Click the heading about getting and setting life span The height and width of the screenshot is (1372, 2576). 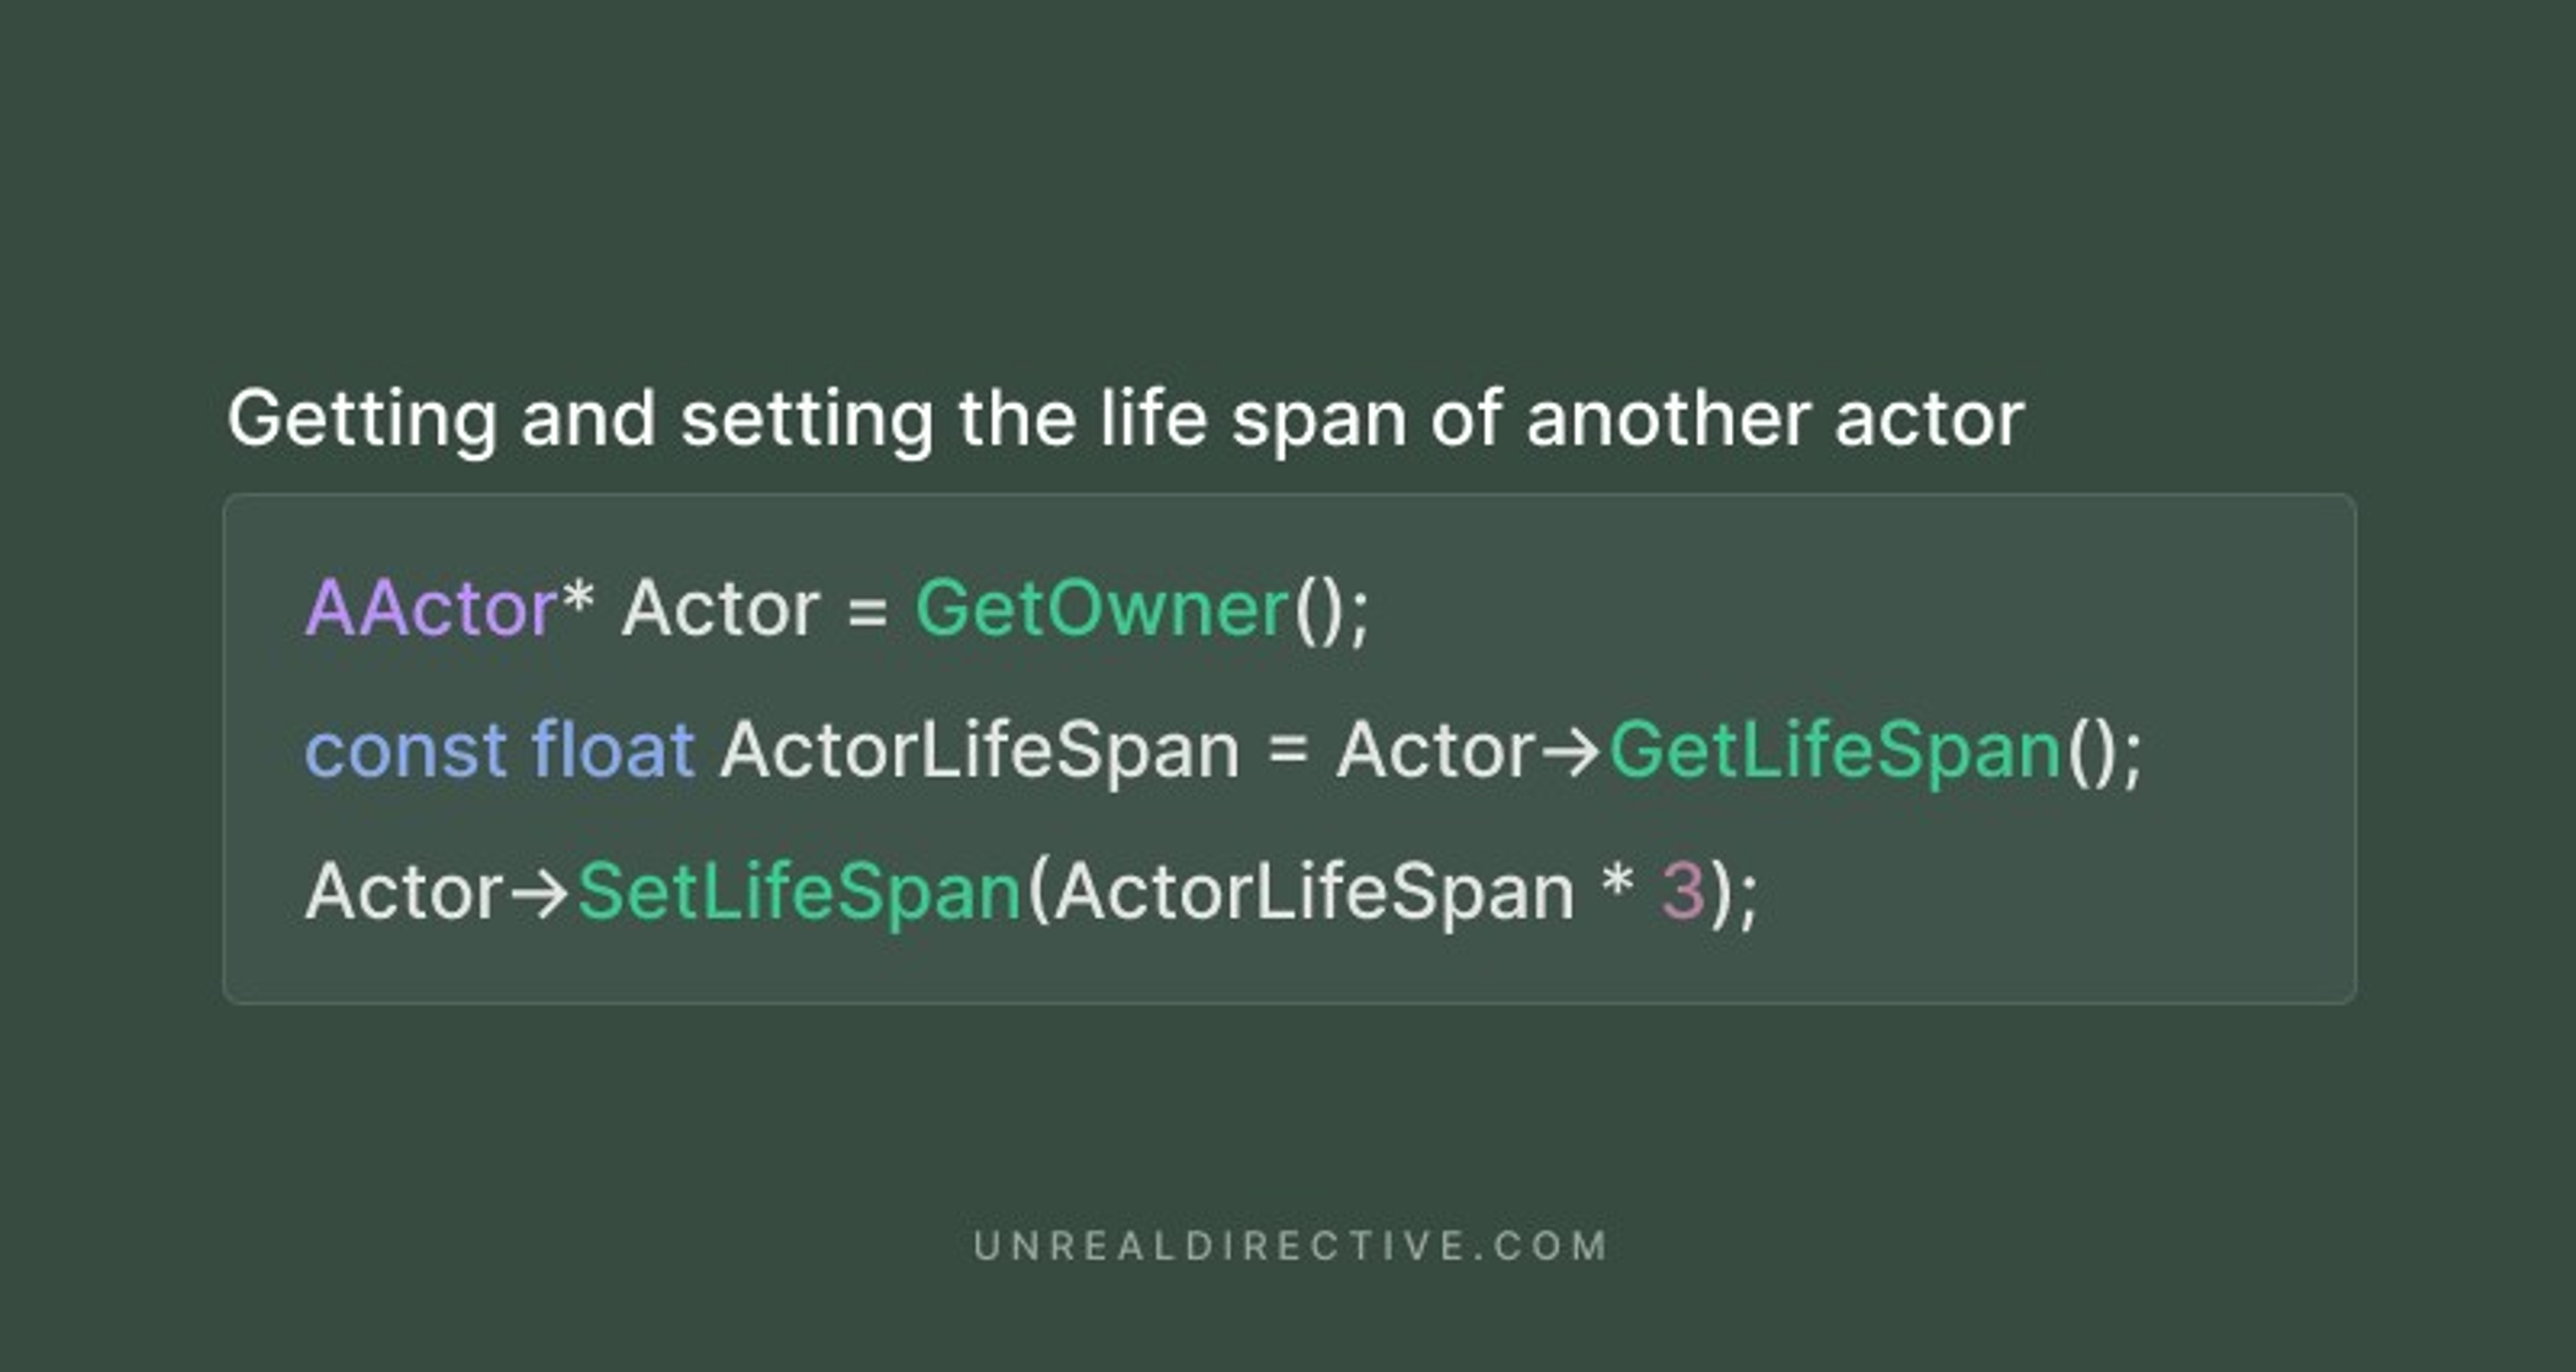coord(1125,418)
